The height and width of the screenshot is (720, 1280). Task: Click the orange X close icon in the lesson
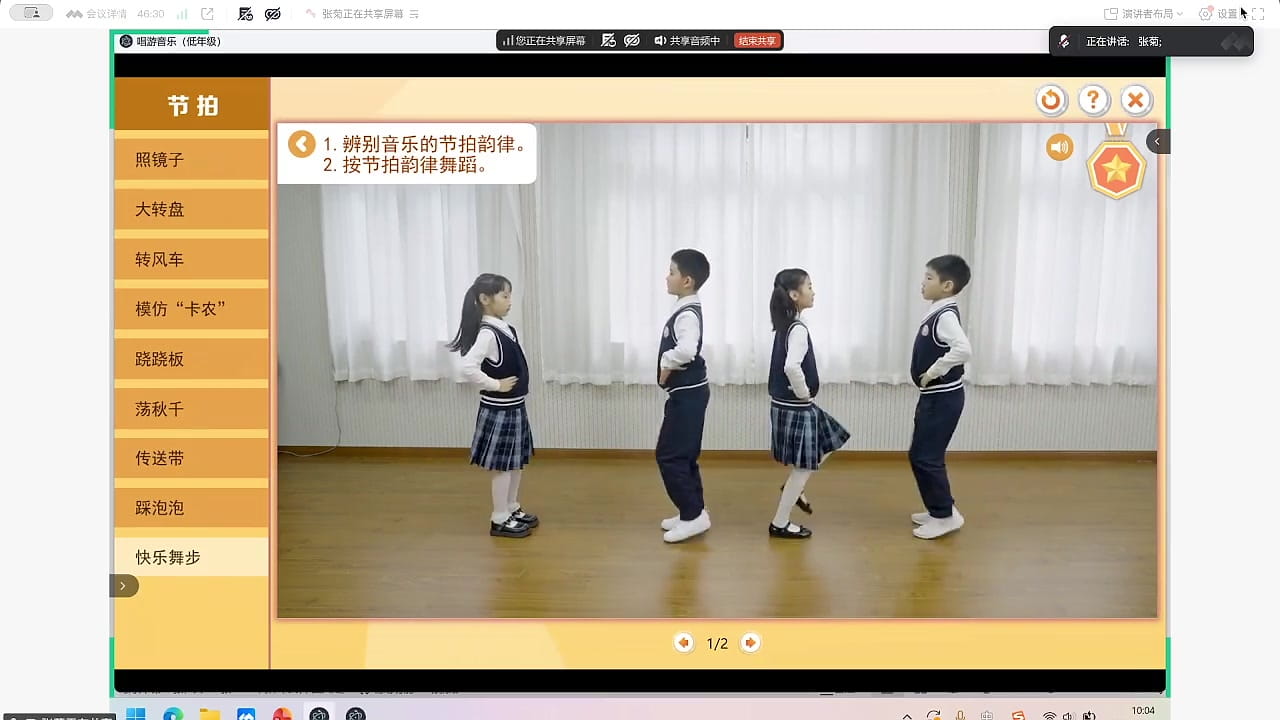tap(1135, 100)
